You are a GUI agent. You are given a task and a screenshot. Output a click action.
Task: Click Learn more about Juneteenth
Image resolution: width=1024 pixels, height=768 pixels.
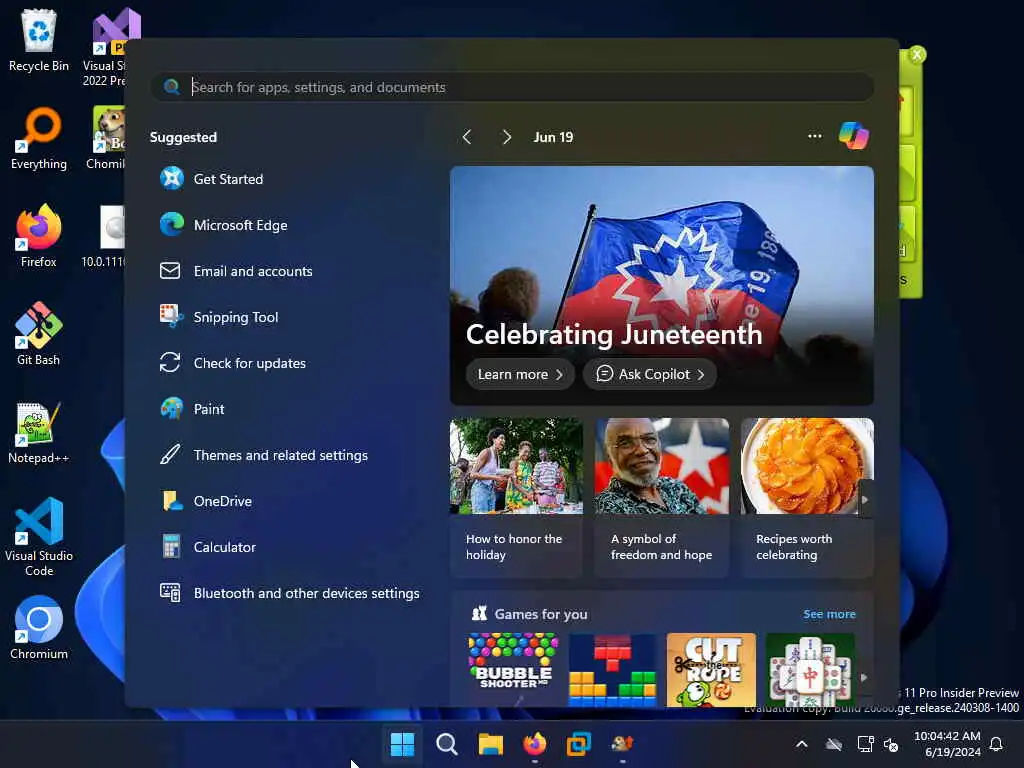coord(520,374)
